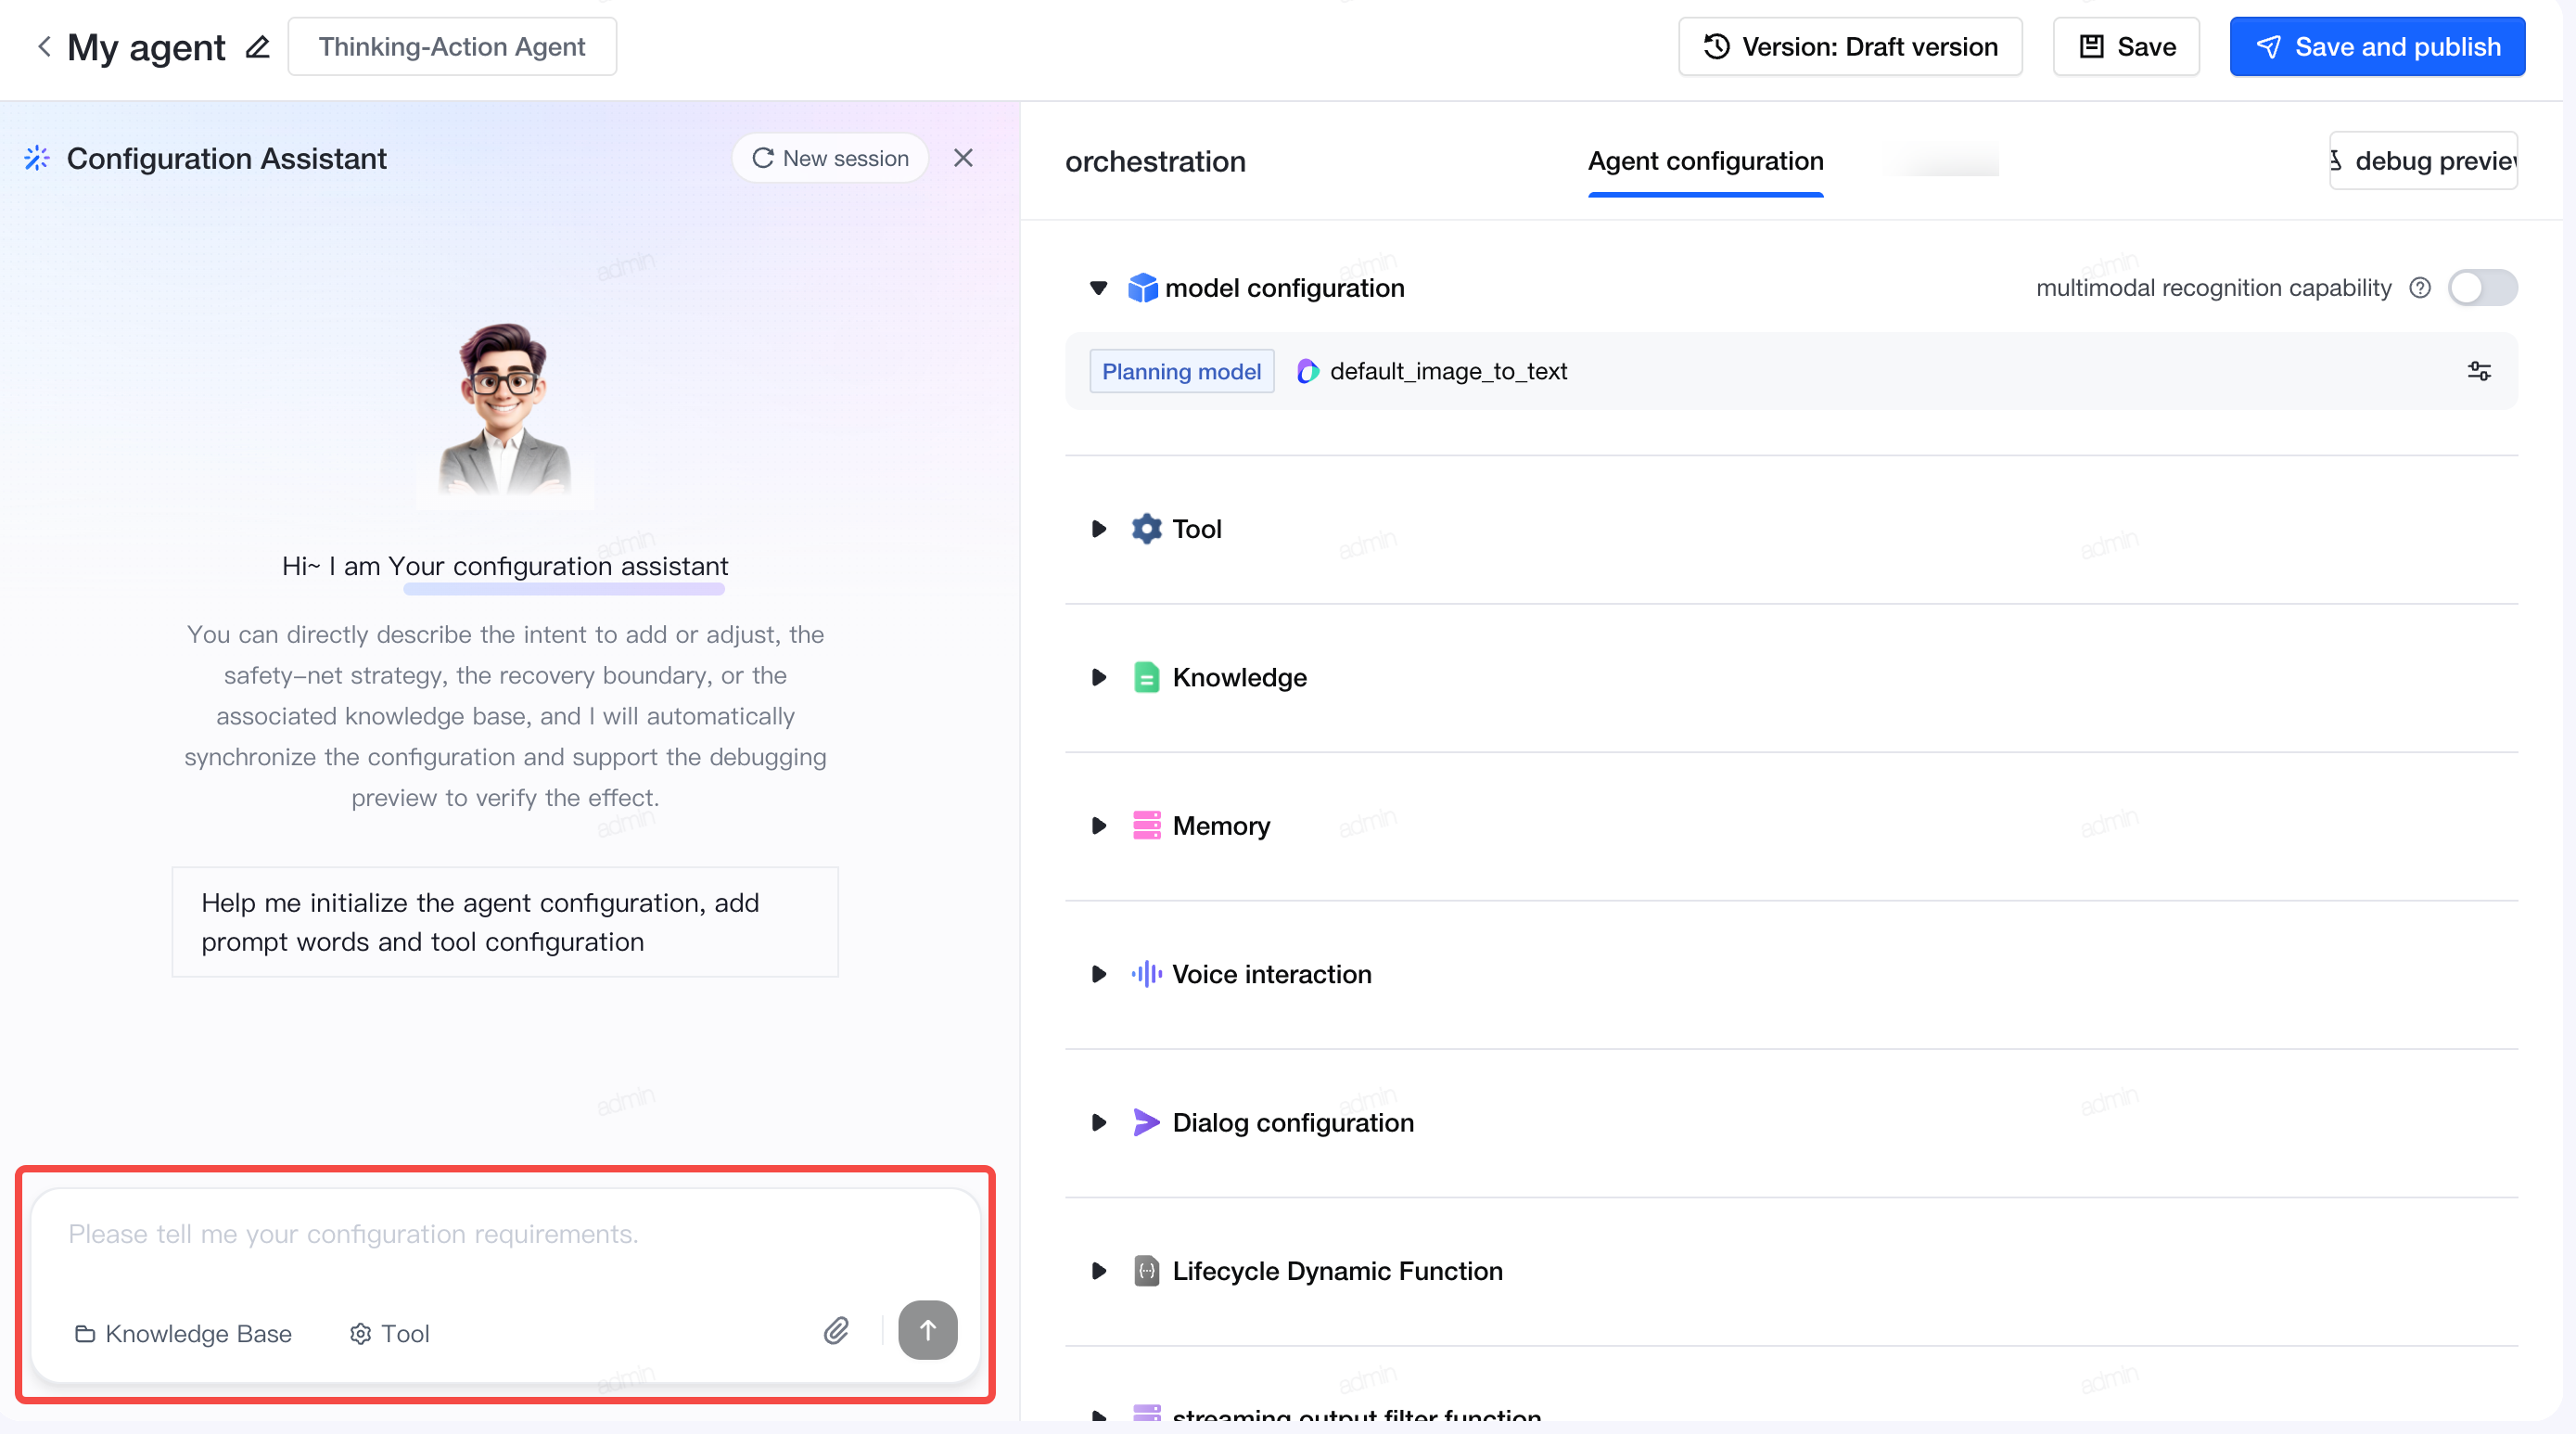Open the debug preview panel

[x=2423, y=161]
